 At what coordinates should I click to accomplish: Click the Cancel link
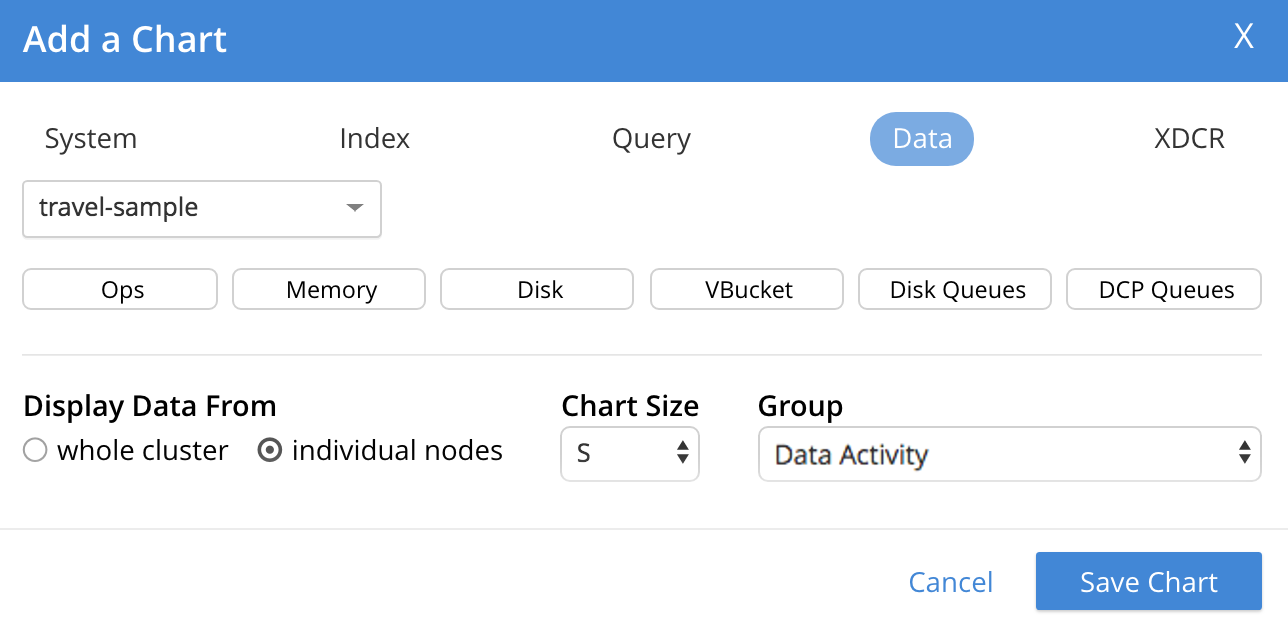click(950, 582)
